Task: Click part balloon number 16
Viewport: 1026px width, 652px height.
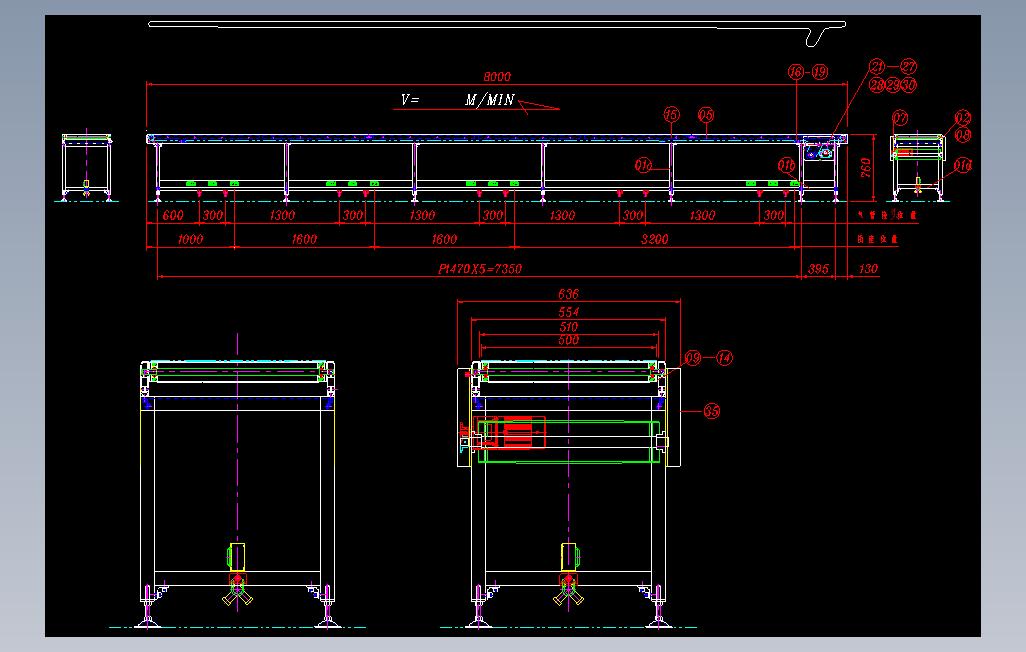Action: [796, 72]
